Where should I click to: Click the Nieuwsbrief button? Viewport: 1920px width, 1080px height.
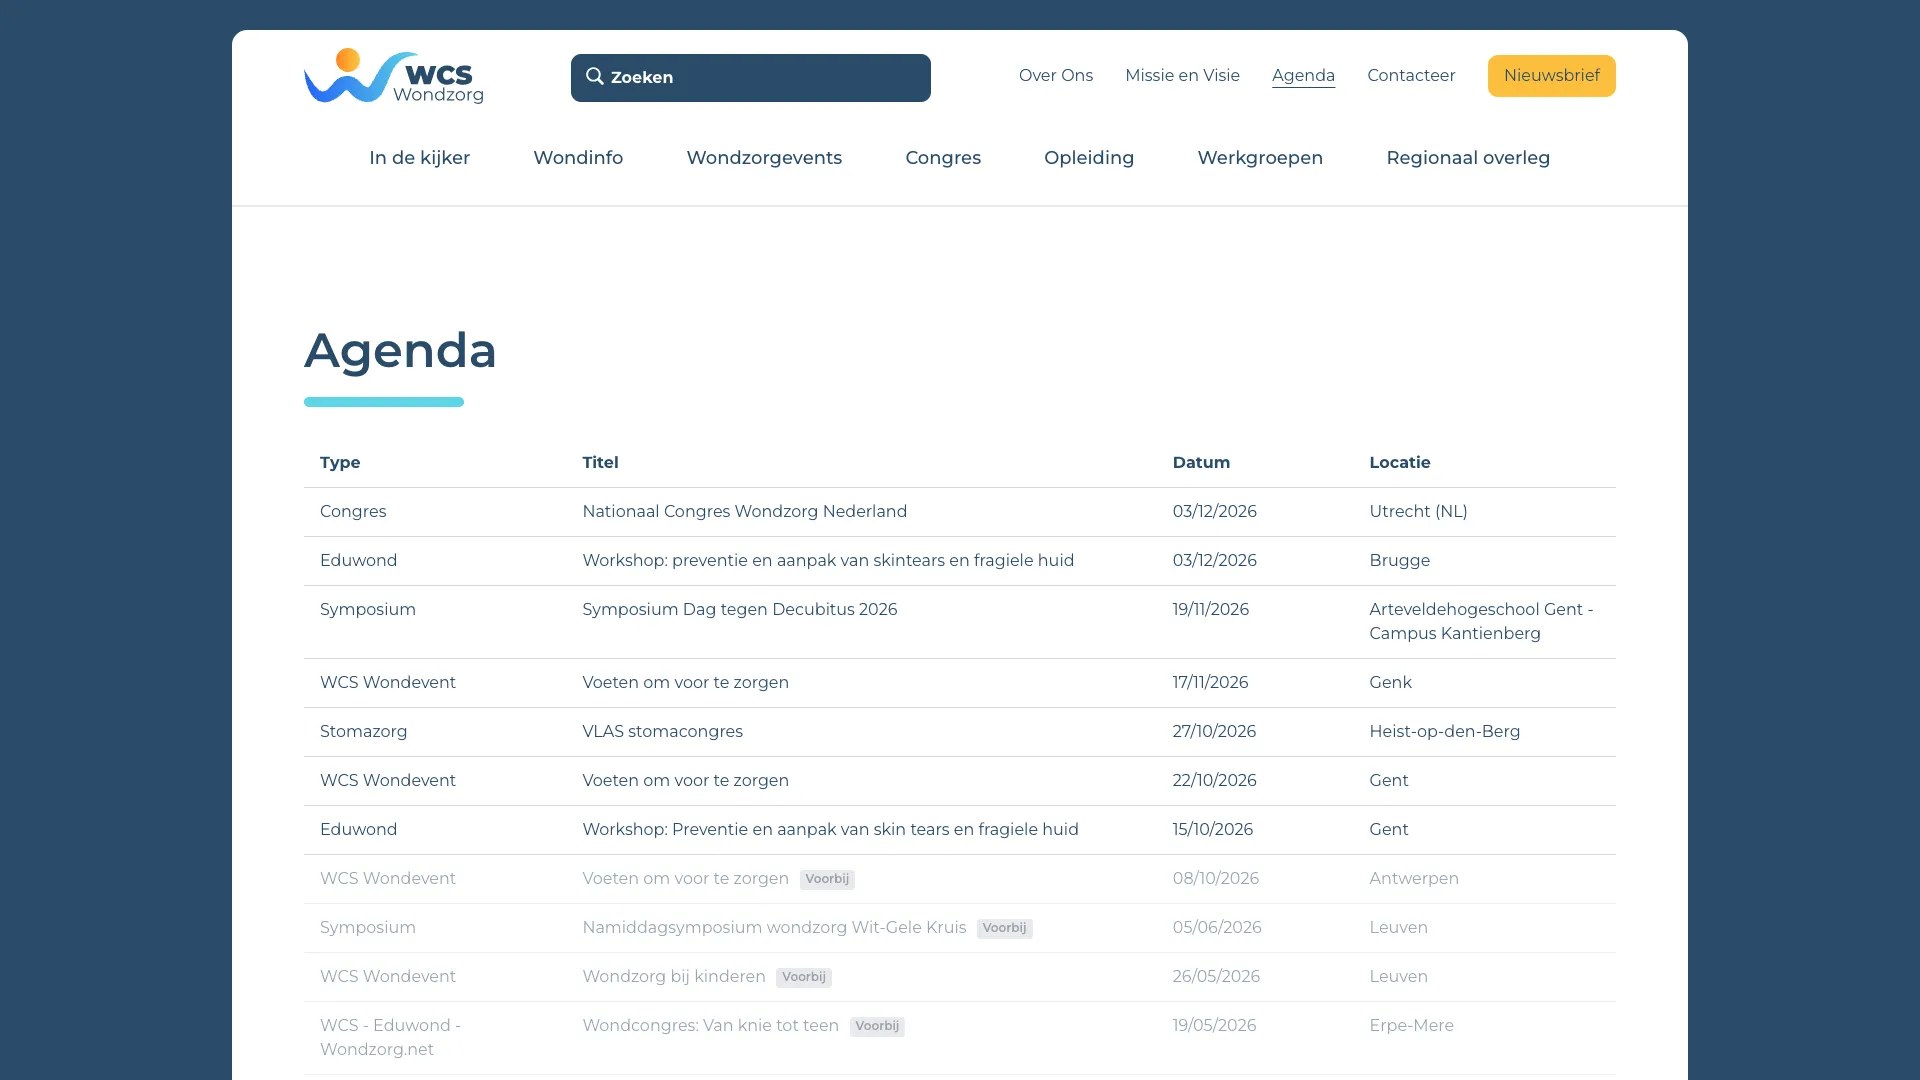pyautogui.click(x=1551, y=76)
